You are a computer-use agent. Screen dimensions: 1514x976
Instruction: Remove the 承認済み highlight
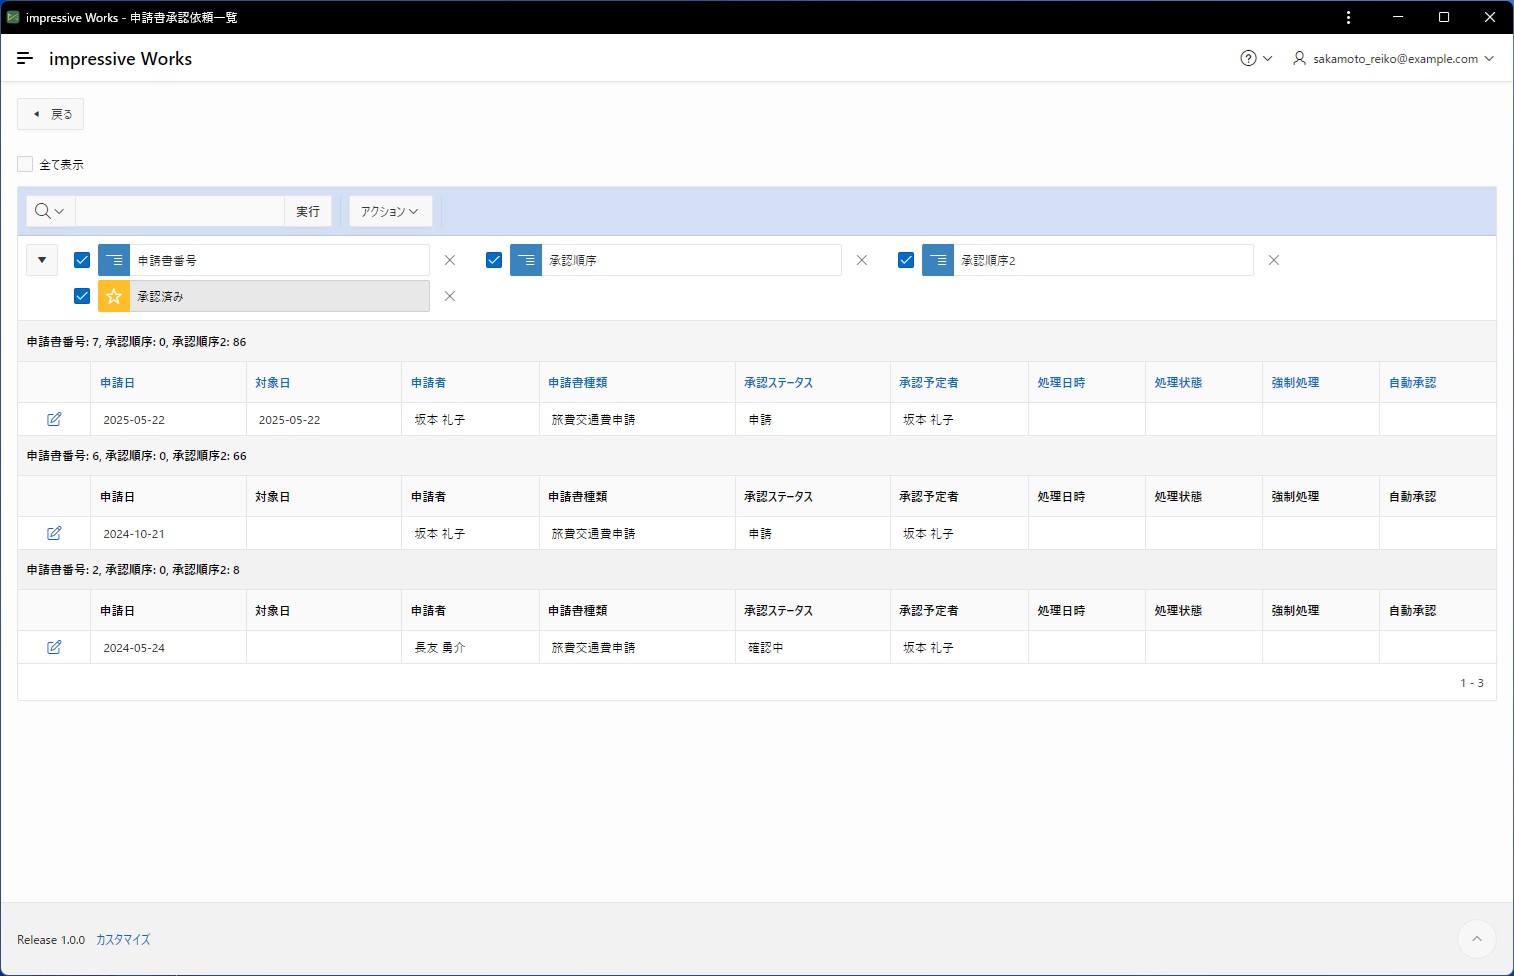tap(450, 296)
